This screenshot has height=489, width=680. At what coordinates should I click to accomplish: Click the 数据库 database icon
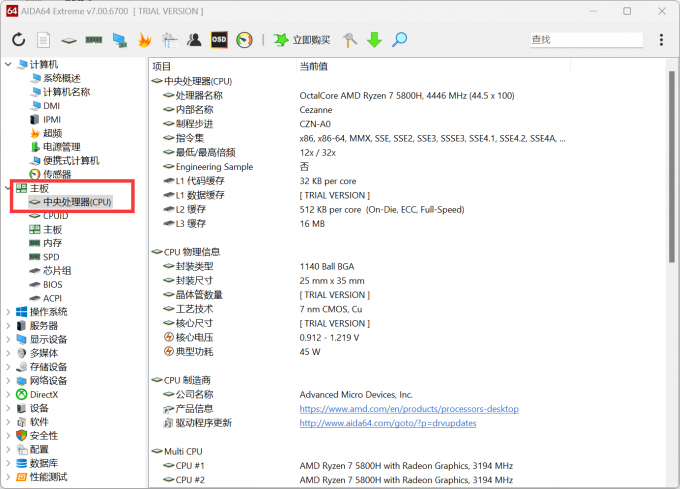click(21, 463)
